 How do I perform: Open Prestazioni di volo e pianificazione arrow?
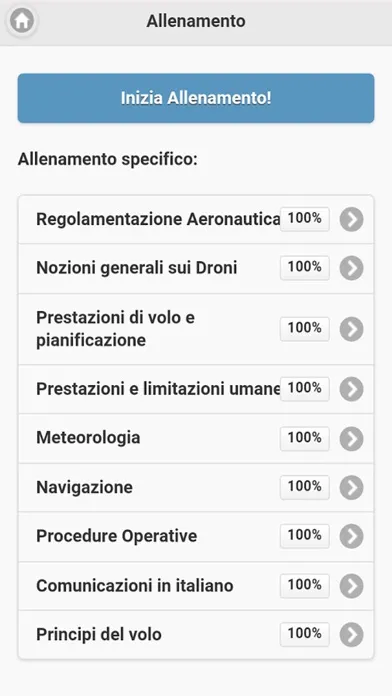(x=351, y=329)
